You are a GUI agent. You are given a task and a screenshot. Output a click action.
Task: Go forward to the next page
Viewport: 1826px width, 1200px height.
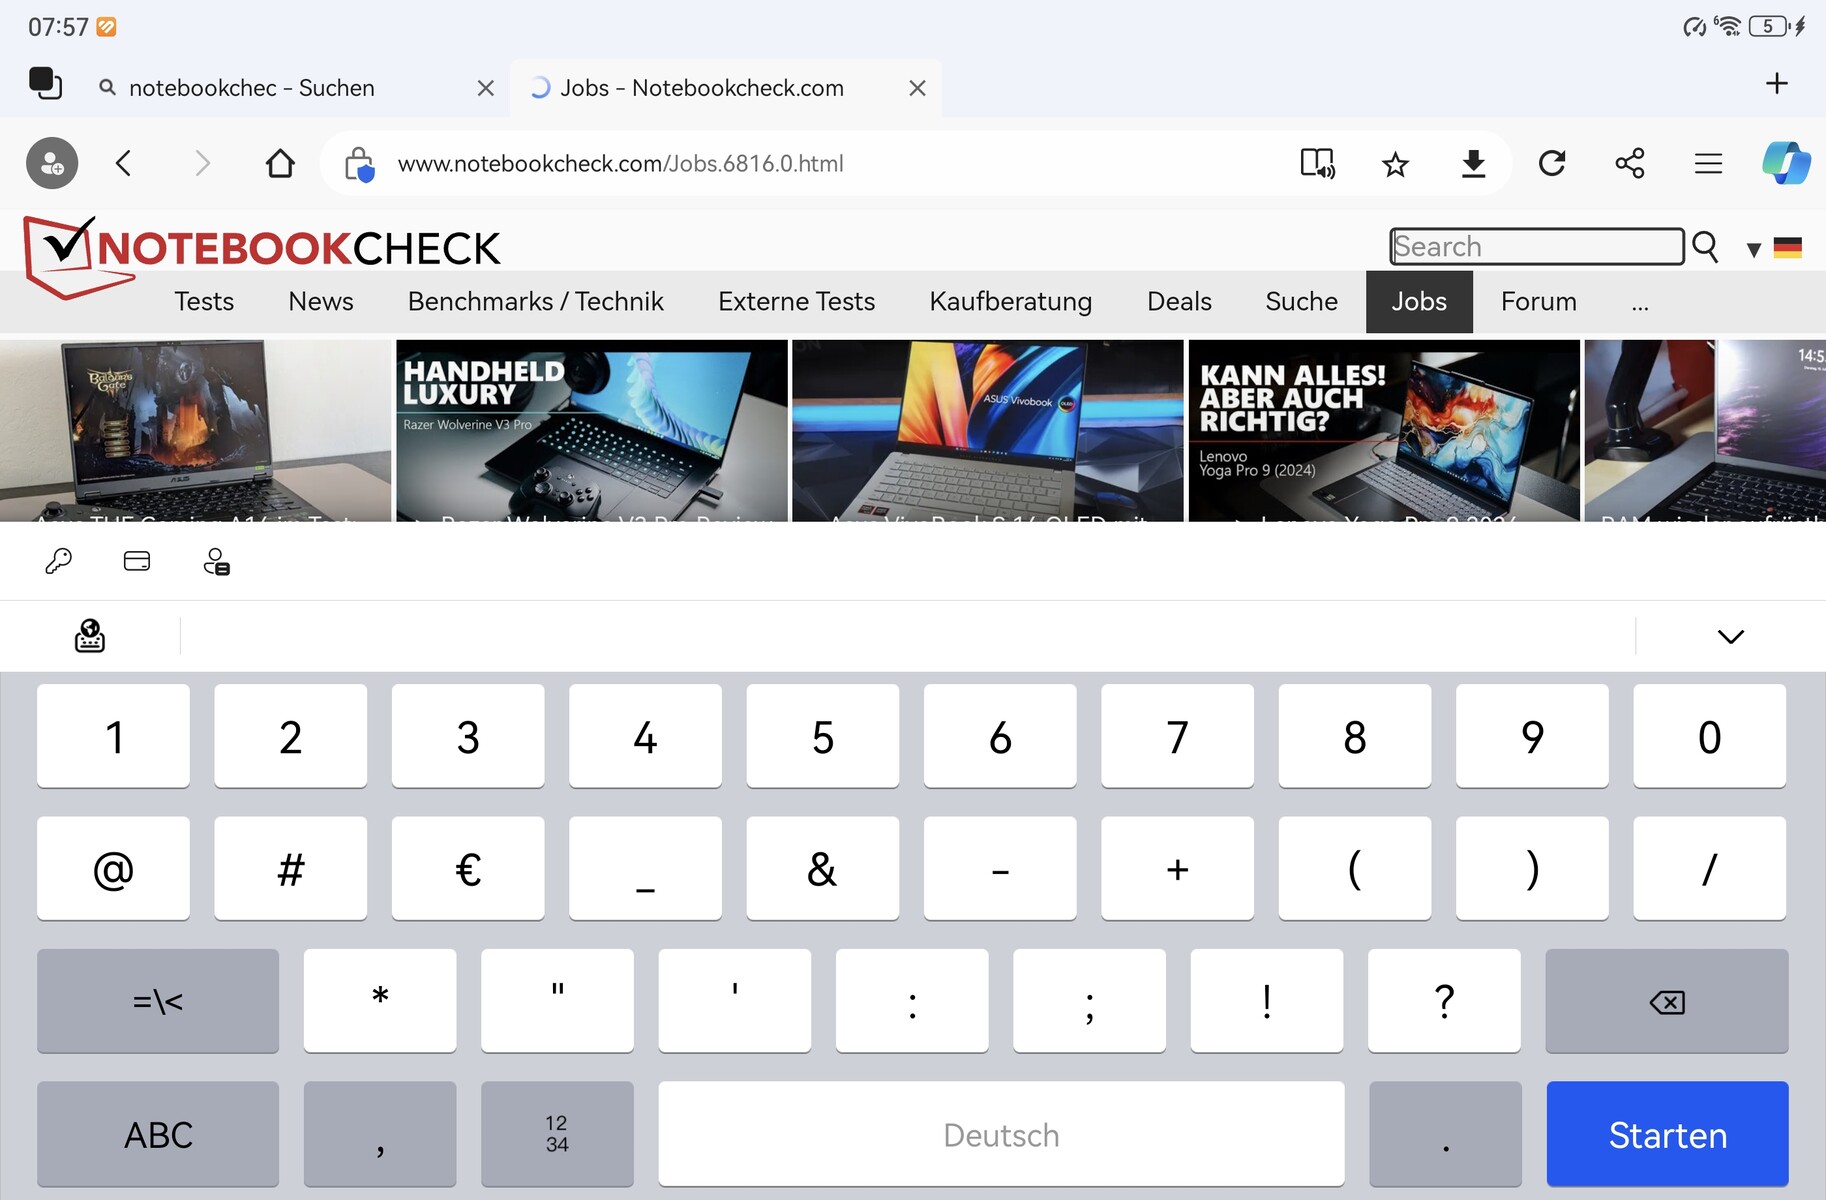202,163
